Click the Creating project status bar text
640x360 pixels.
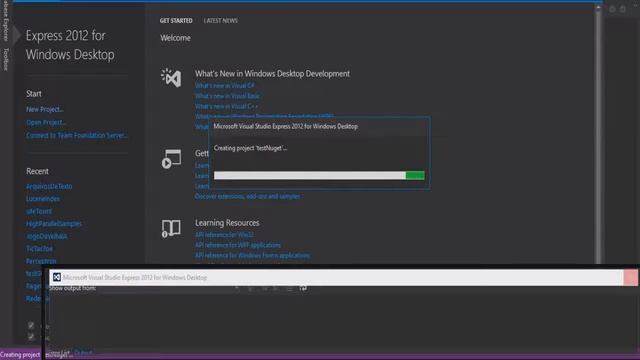[20, 355]
